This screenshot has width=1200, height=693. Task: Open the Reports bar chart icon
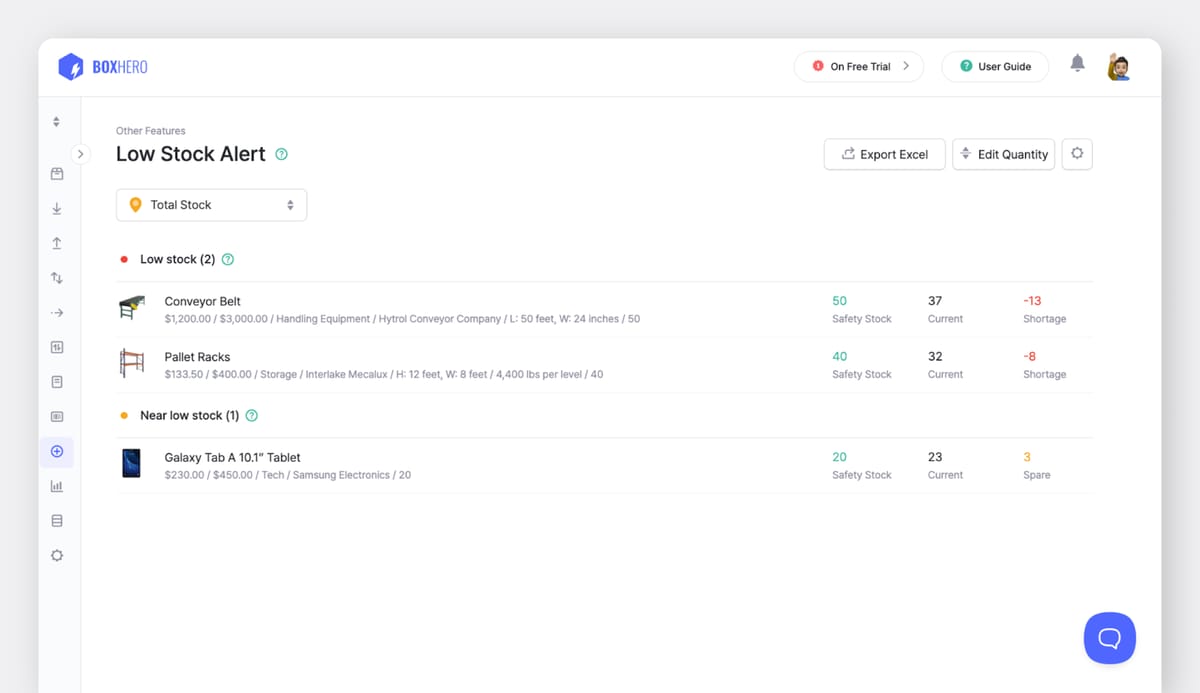(x=57, y=486)
